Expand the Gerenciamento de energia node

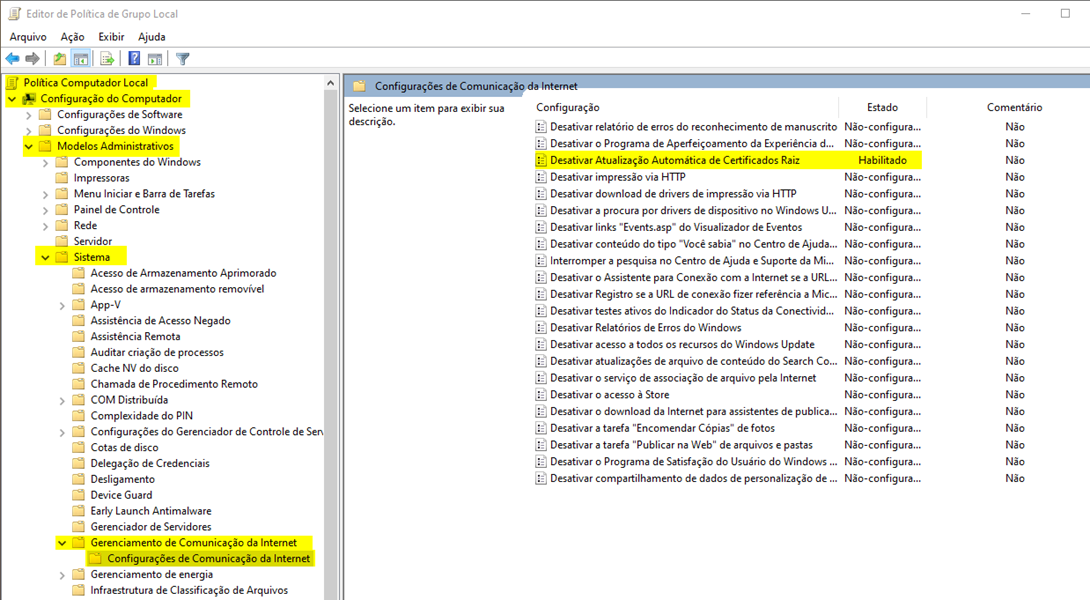point(62,575)
